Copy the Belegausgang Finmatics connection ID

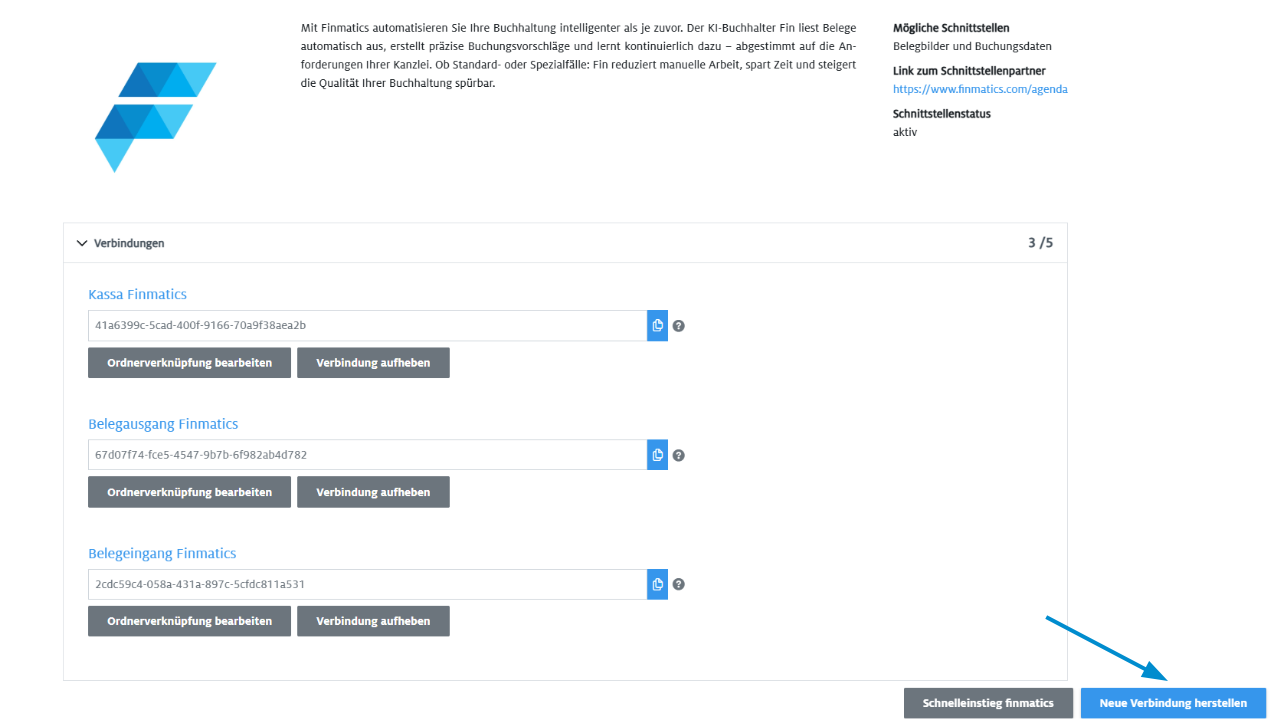(657, 455)
